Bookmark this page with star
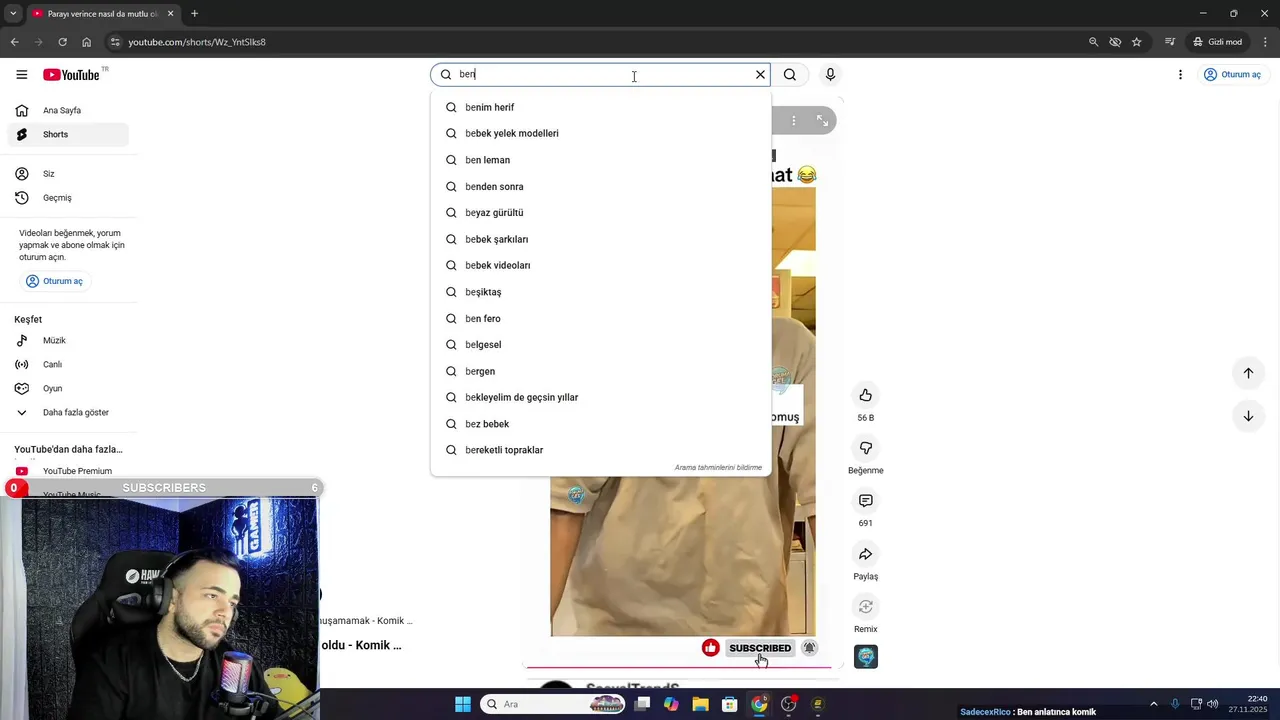The image size is (1280, 720). (1137, 42)
